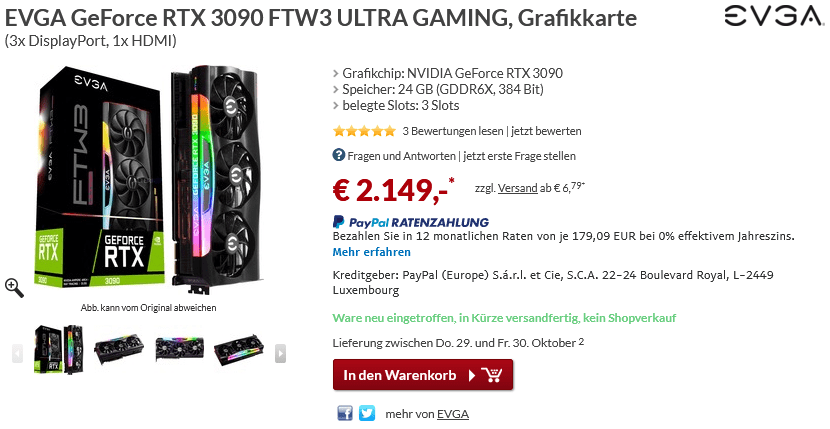This screenshot has height=429, width=830.
Task: Select fourth thumbnail with RGB strip
Action: [x=239, y=350]
